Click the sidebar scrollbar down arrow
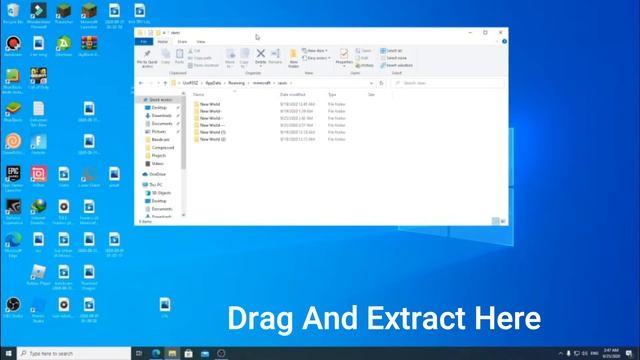Image resolution: width=640 pixels, height=360 pixels. tap(183, 215)
